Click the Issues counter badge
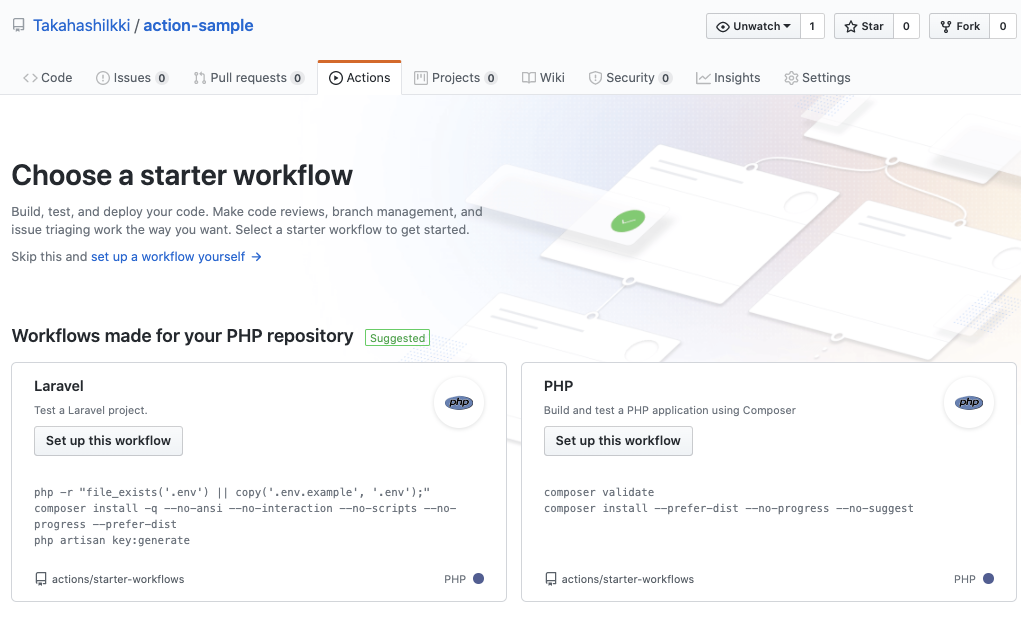1021x625 pixels. click(x=162, y=78)
